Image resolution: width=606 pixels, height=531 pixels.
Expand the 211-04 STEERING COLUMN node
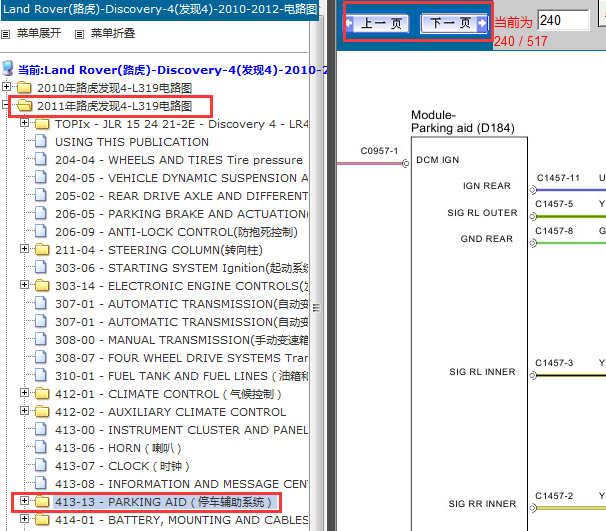[24, 248]
